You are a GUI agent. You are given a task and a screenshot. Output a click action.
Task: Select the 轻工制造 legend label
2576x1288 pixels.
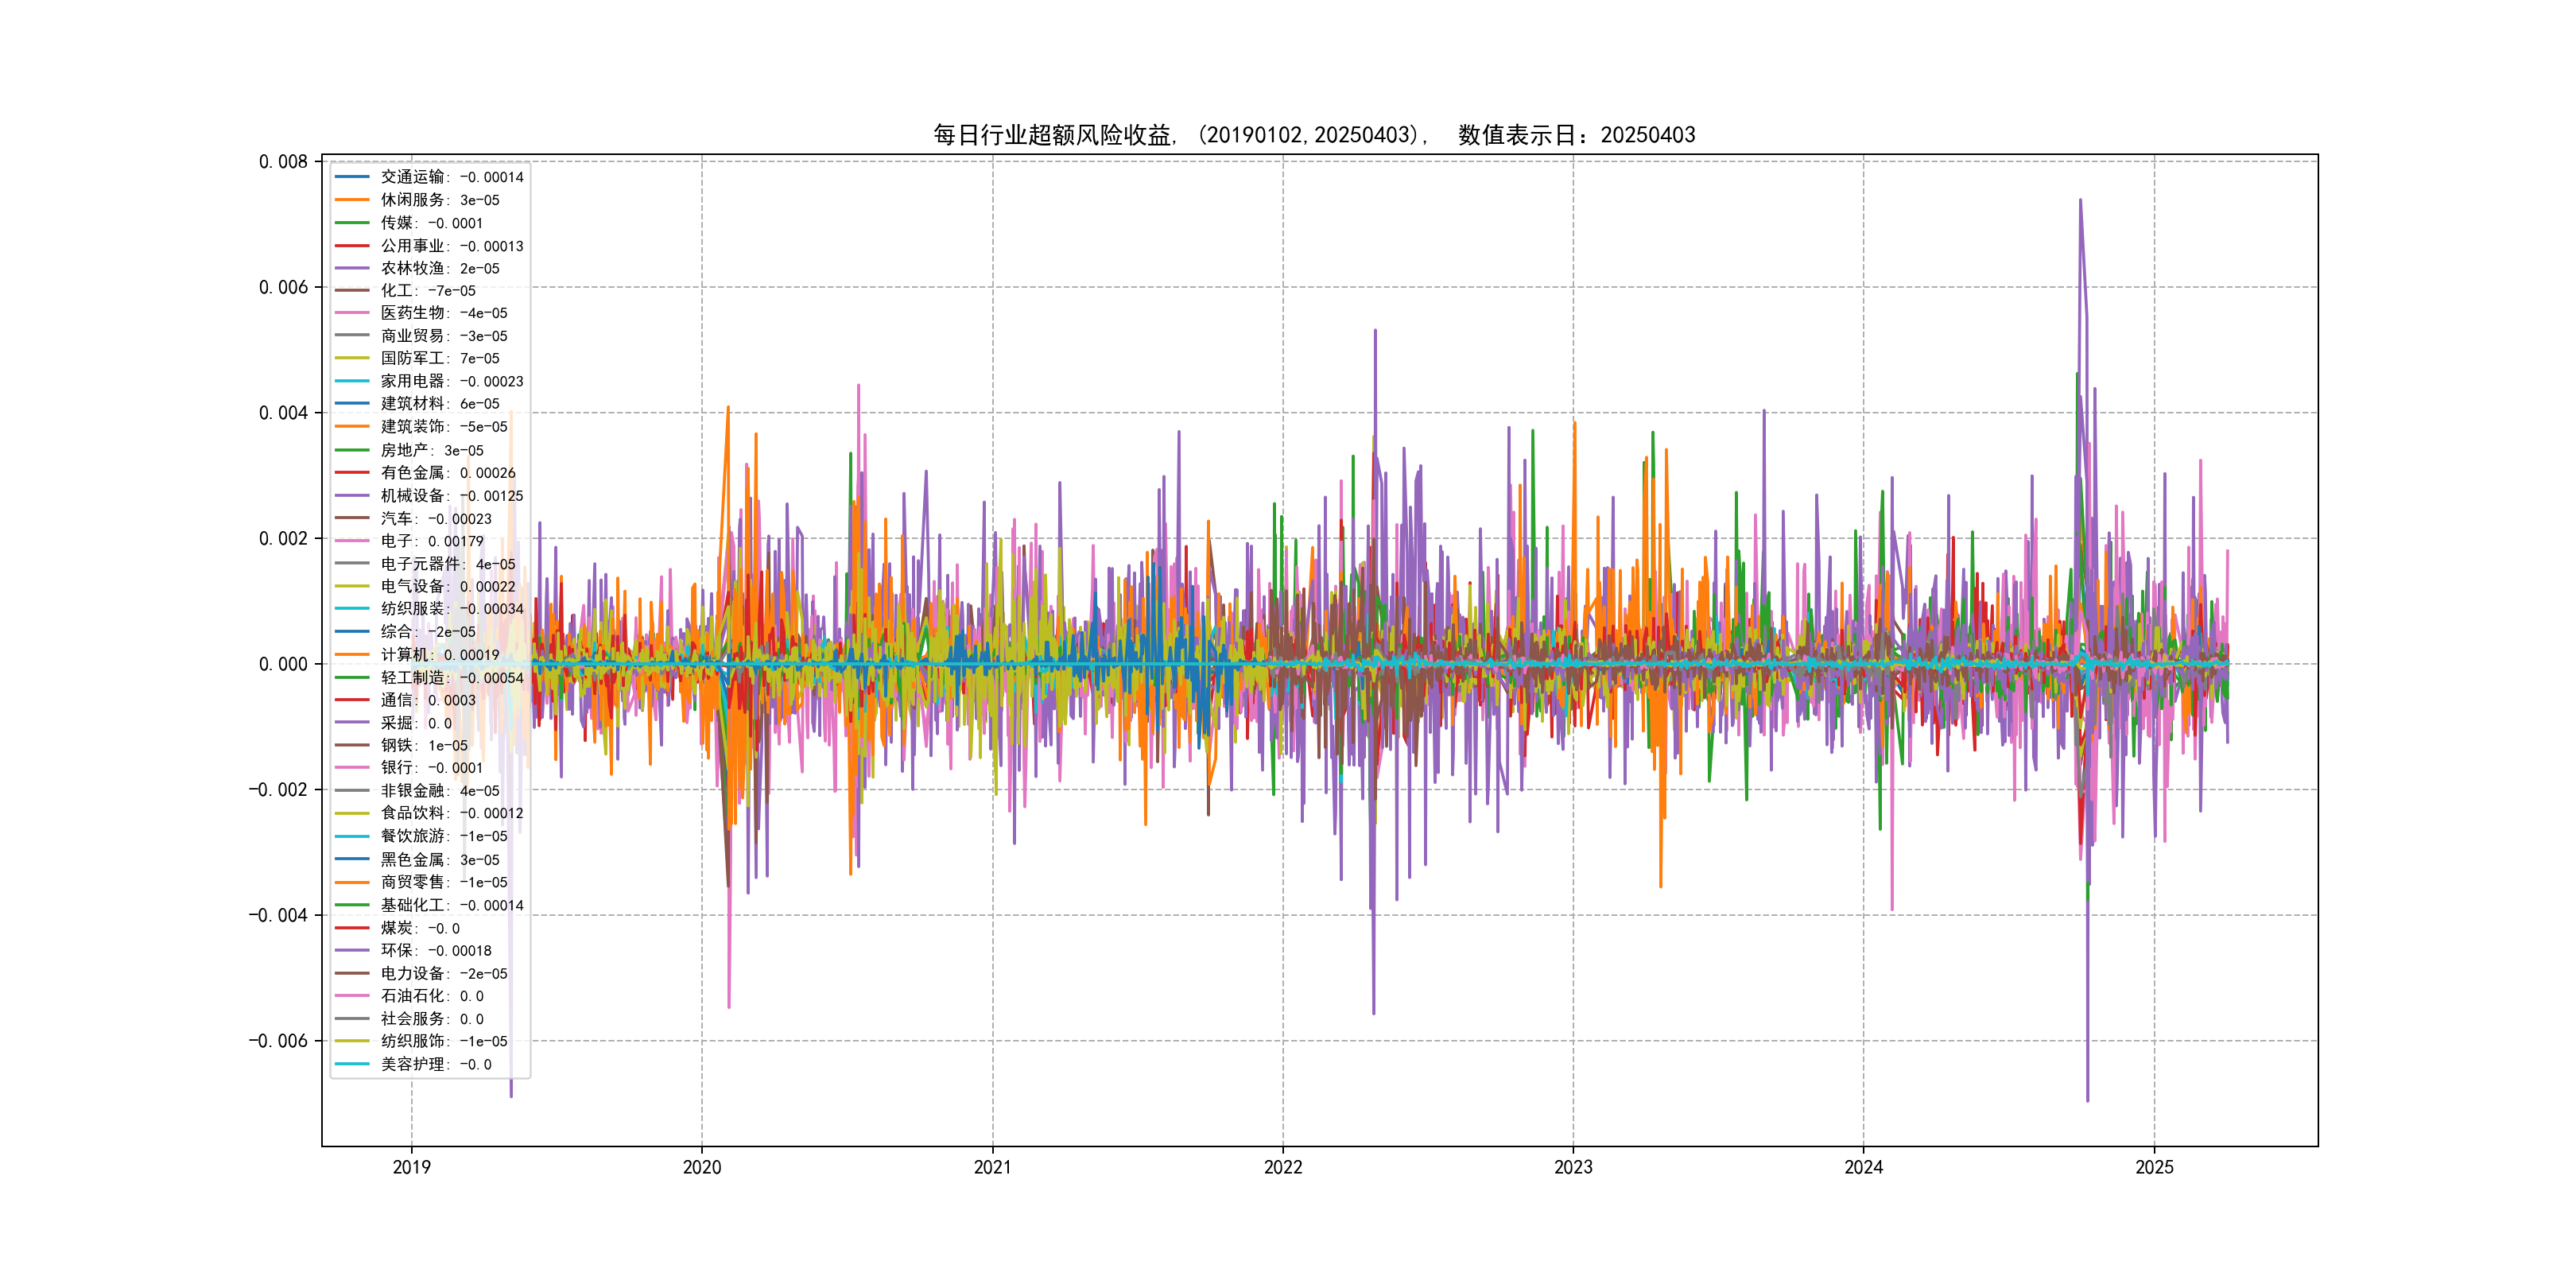(412, 678)
